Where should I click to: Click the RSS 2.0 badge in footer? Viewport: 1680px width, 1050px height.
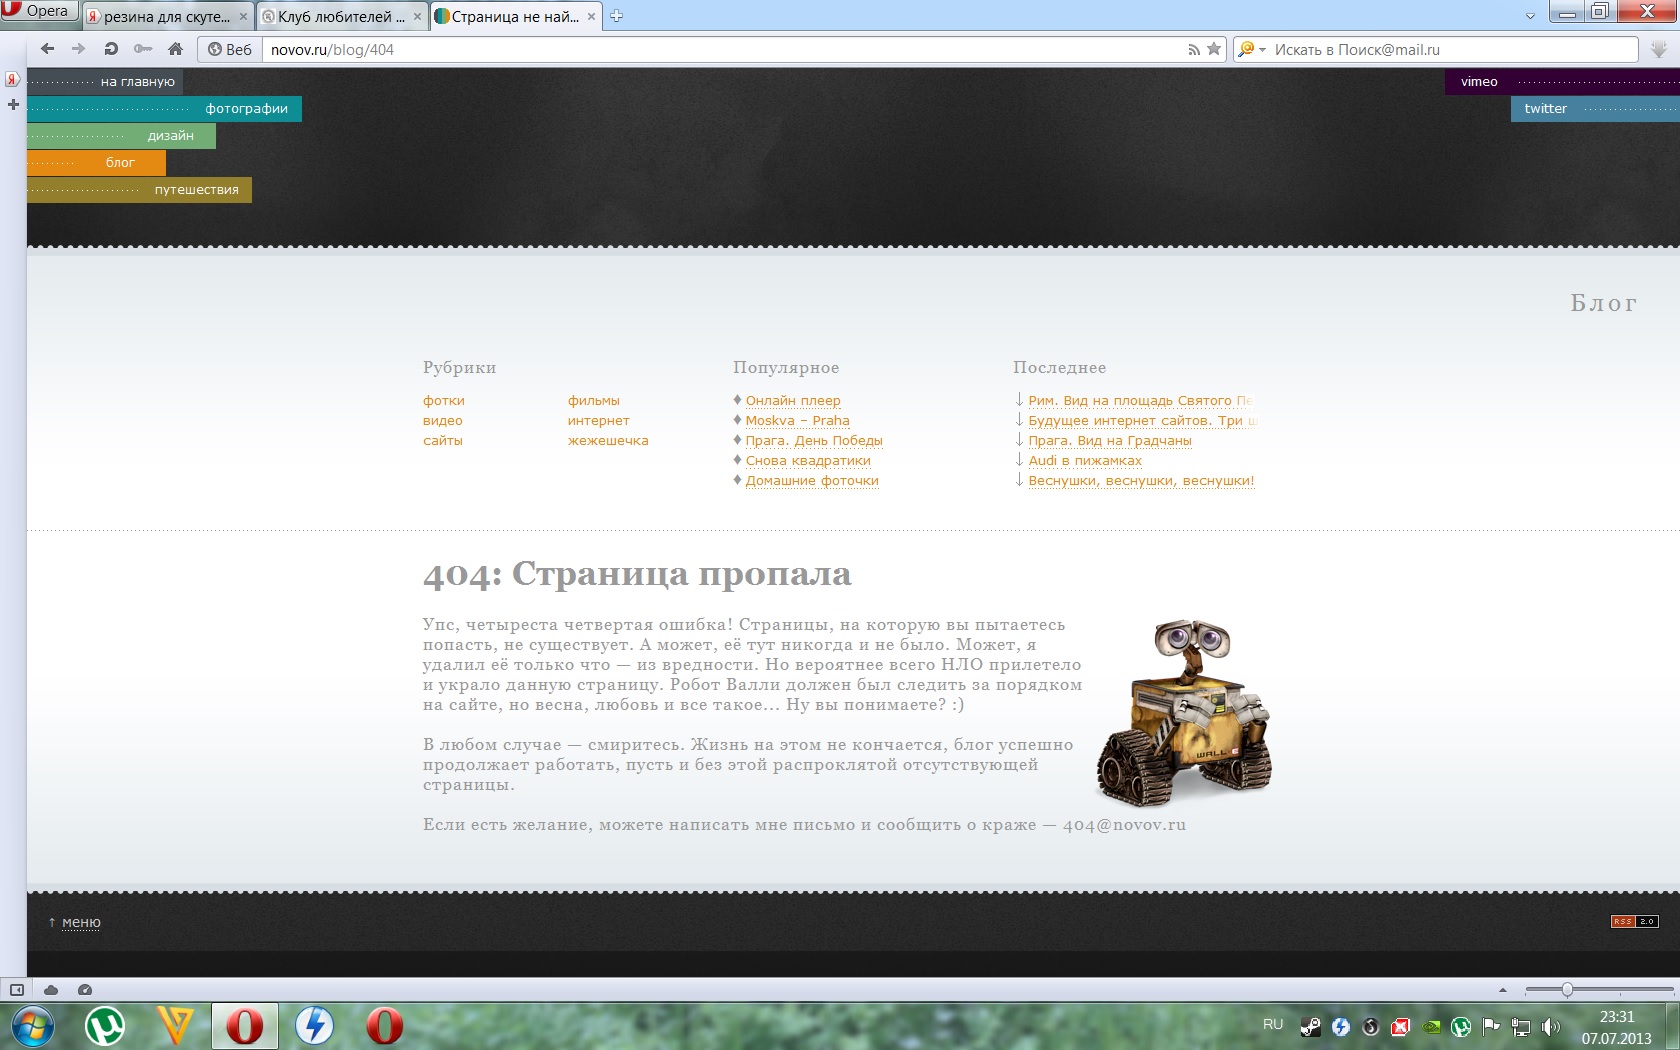point(1634,921)
